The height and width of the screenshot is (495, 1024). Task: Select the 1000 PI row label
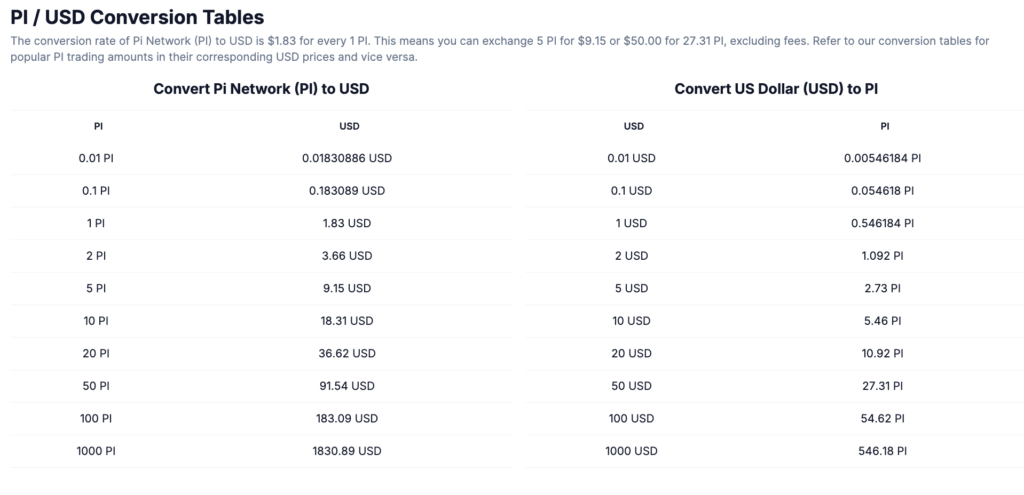[96, 451]
